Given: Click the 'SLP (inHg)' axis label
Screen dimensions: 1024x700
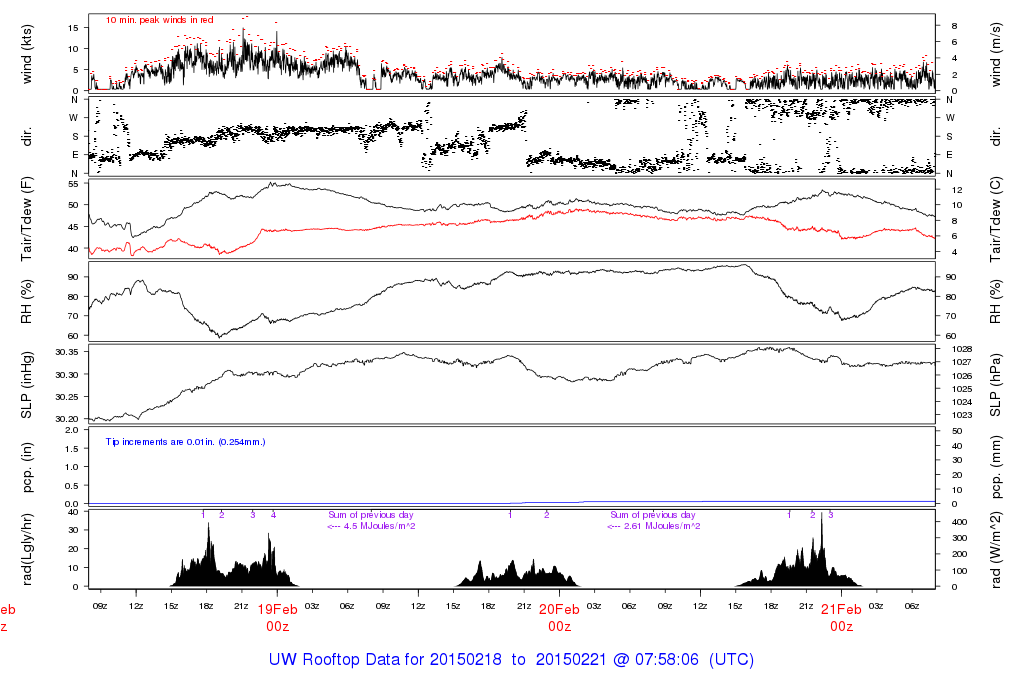Looking at the screenshot, I should pos(27,385).
